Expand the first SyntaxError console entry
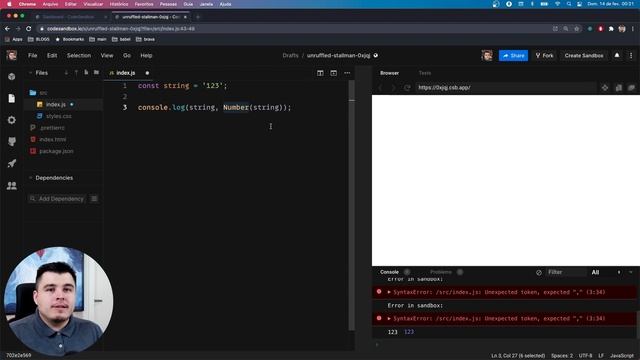Screen dimensions: 640x360 [x=389, y=292]
